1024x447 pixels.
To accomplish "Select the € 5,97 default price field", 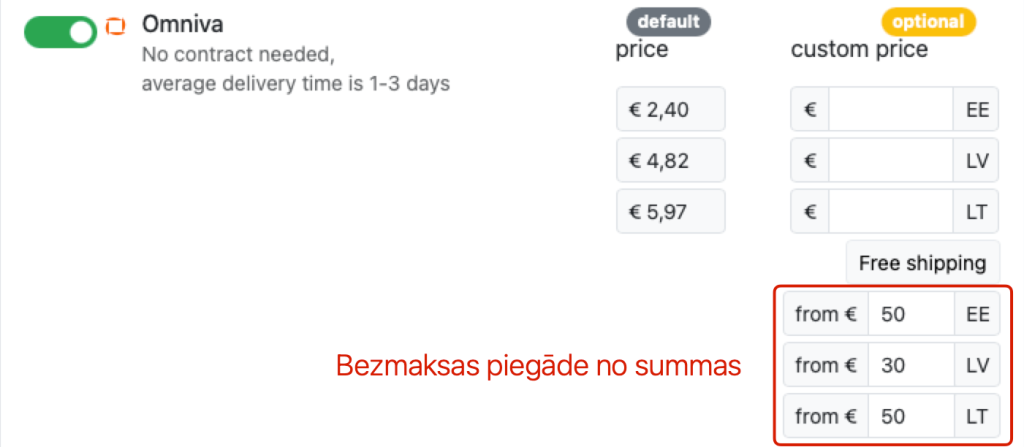I will (x=671, y=211).
